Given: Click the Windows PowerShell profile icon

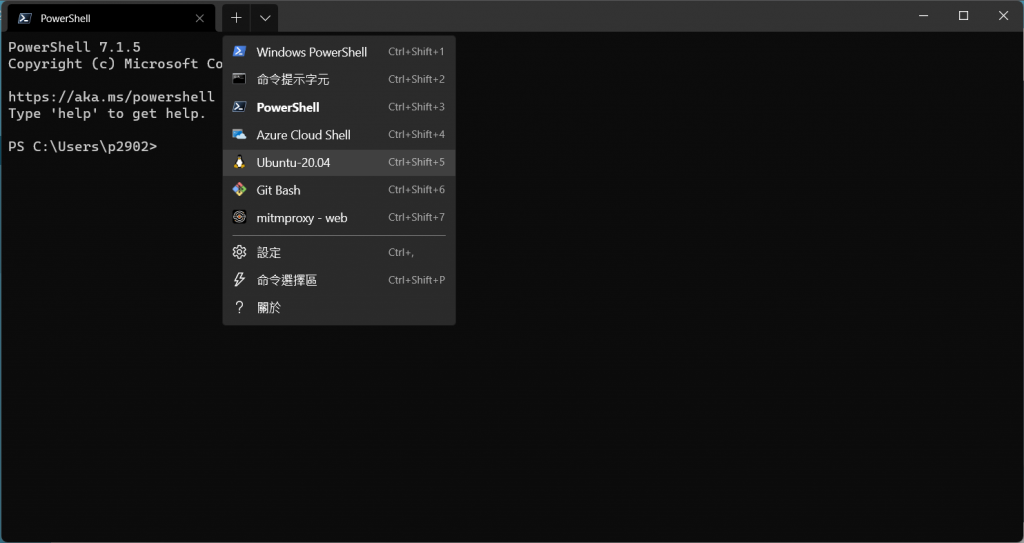Looking at the screenshot, I should 239,52.
